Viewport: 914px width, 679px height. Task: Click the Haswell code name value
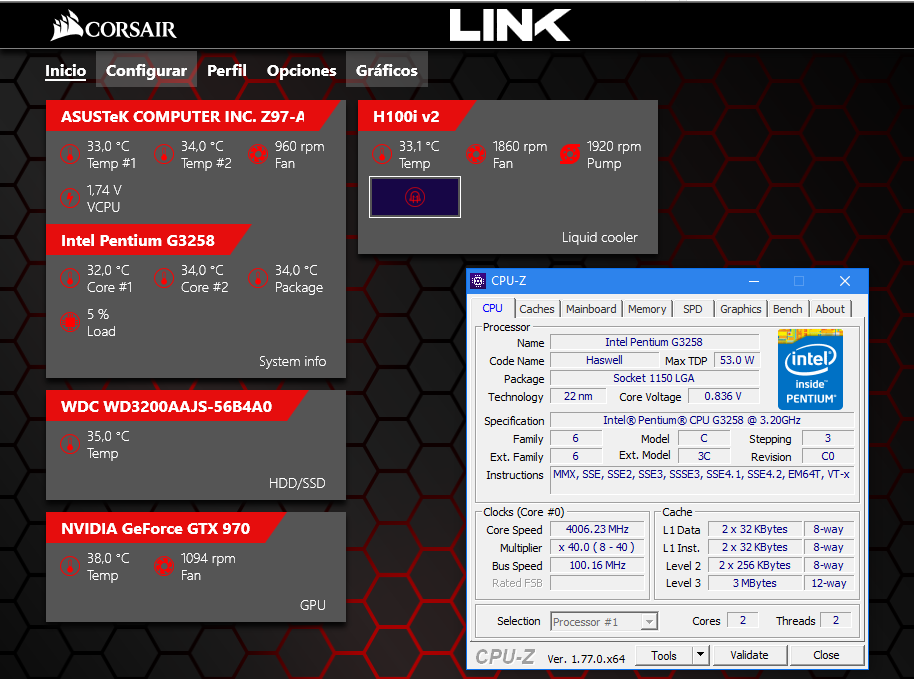coord(604,360)
